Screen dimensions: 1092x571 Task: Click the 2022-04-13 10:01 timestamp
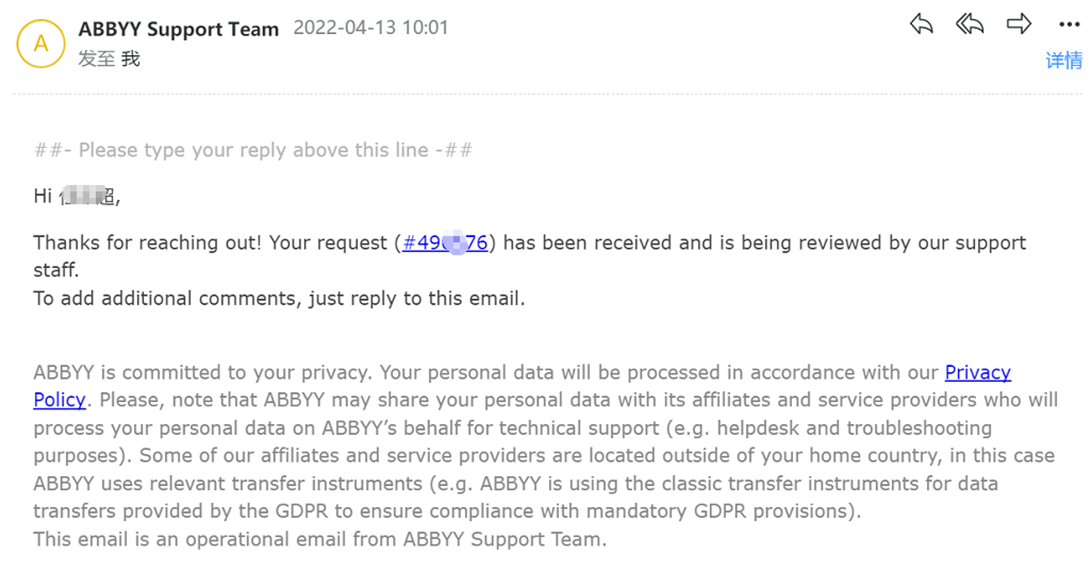pyautogui.click(x=371, y=28)
